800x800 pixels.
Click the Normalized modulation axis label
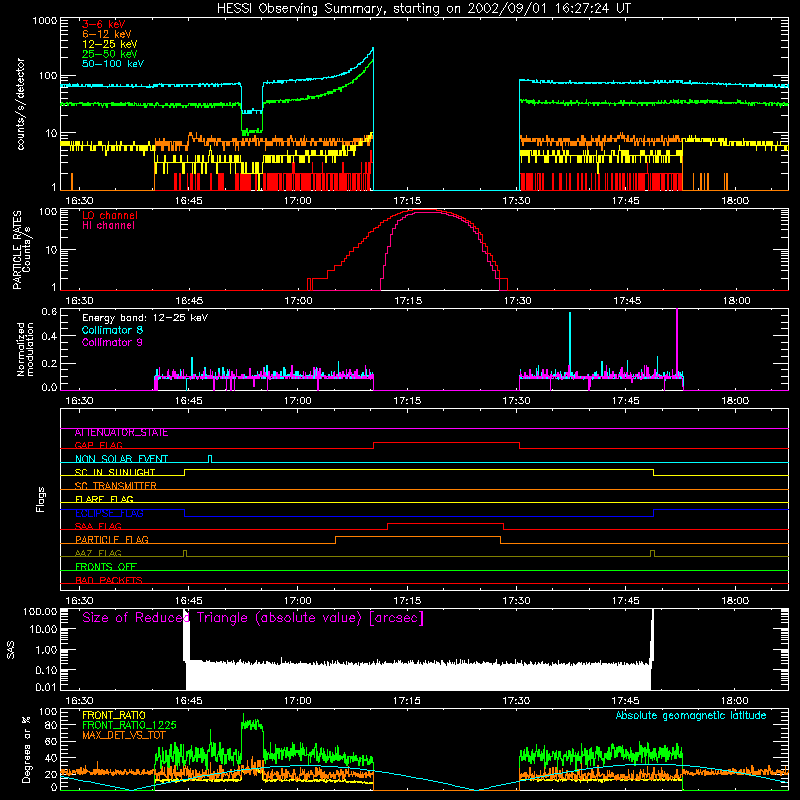click(25, 349)
